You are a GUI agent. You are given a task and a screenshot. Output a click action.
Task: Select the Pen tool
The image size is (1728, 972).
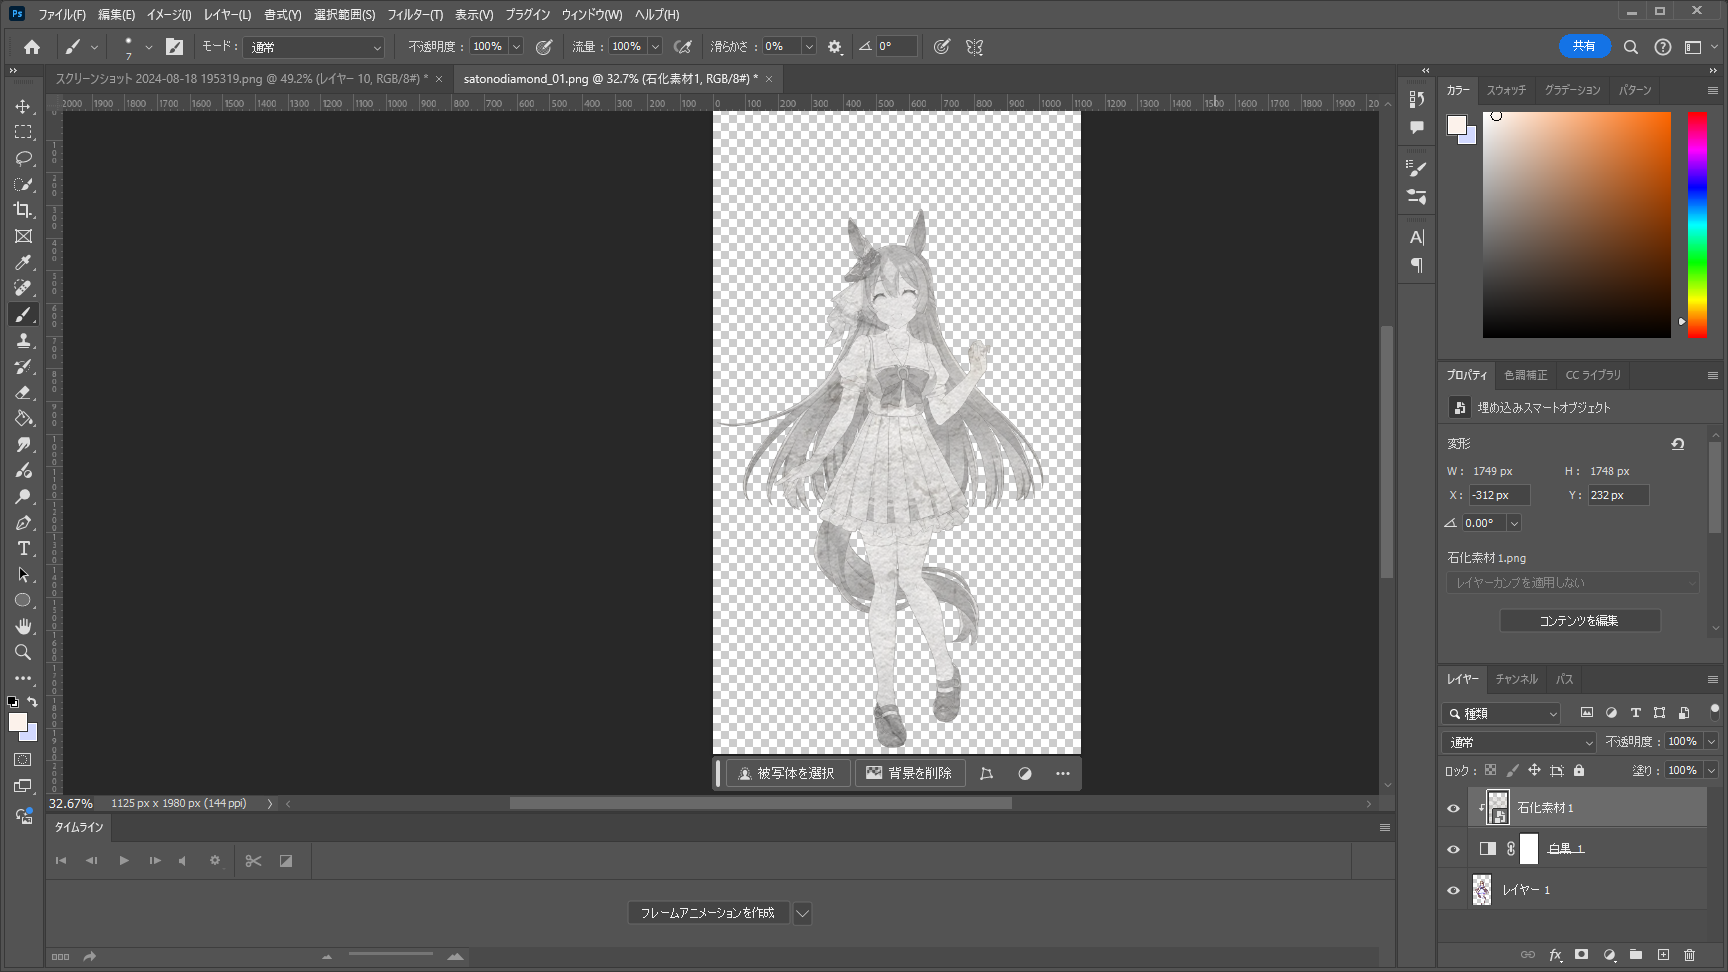point(23,522)
